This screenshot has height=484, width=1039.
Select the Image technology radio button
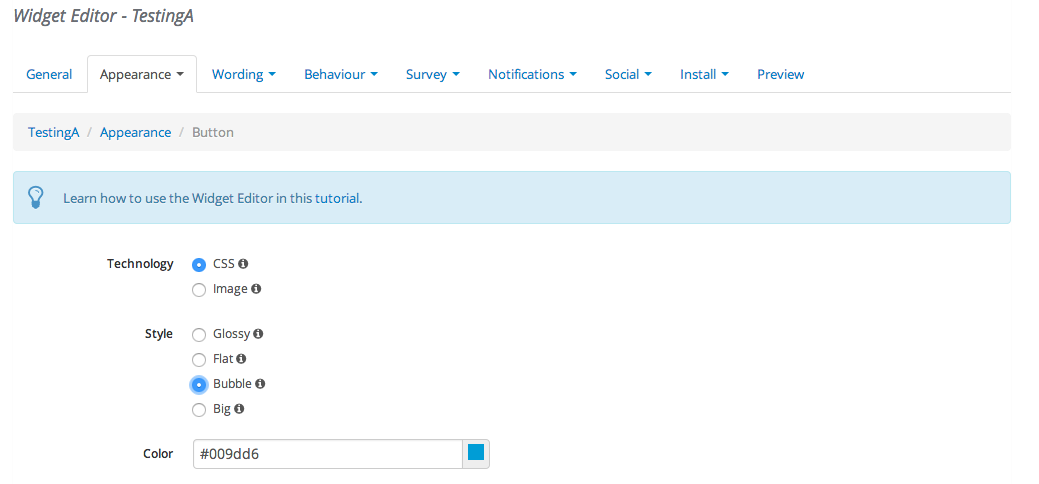click(199, 290)
